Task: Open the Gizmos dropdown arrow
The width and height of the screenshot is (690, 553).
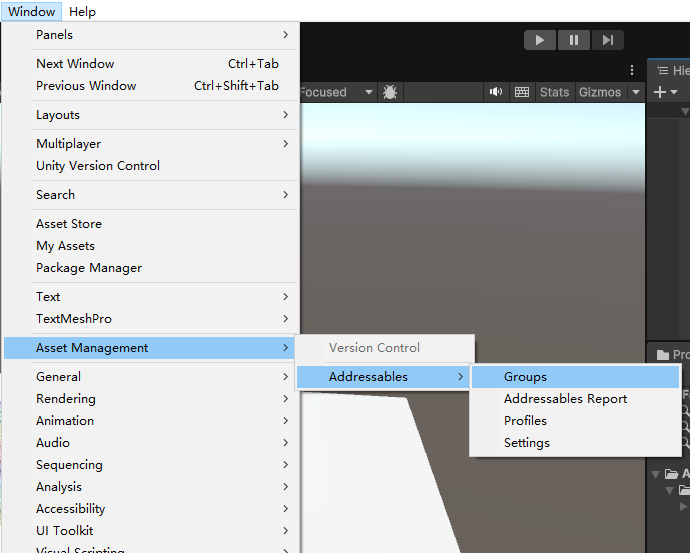Action: click(636, 92)
